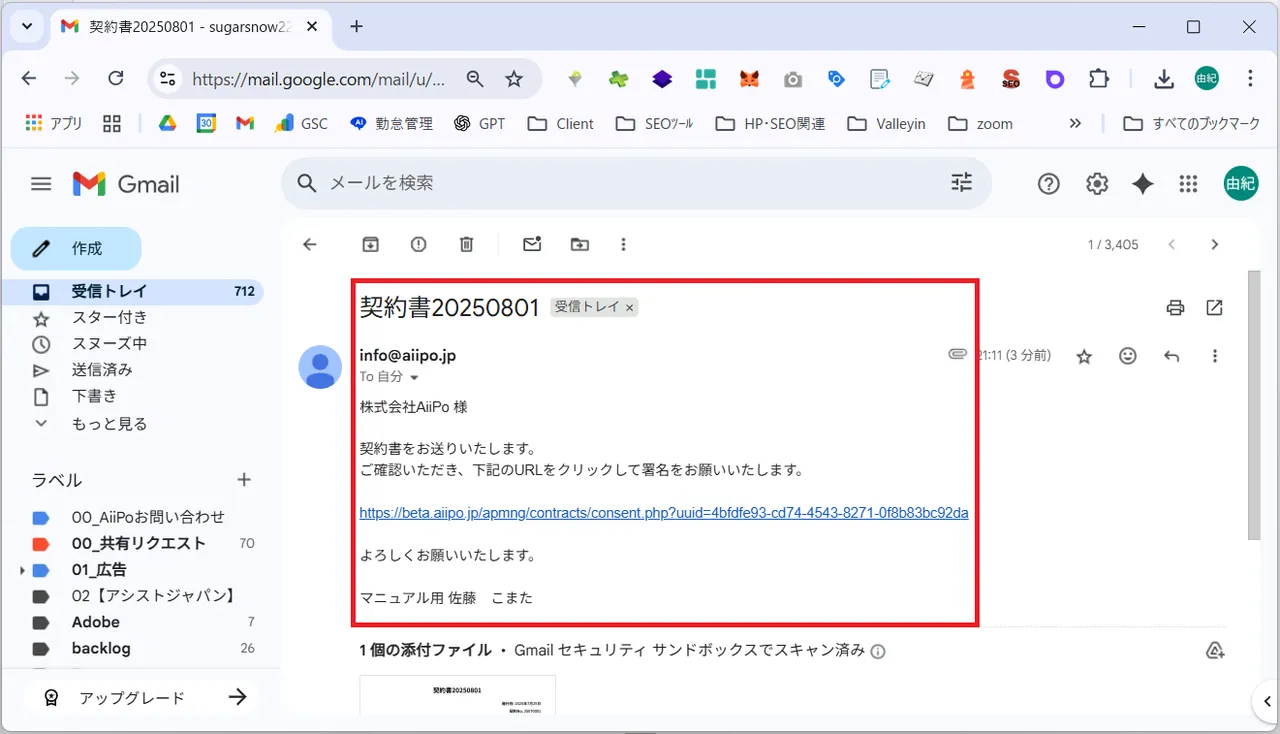
Task: Reply to the email from info@aiipo.jp
Action: pos(1172,356)
